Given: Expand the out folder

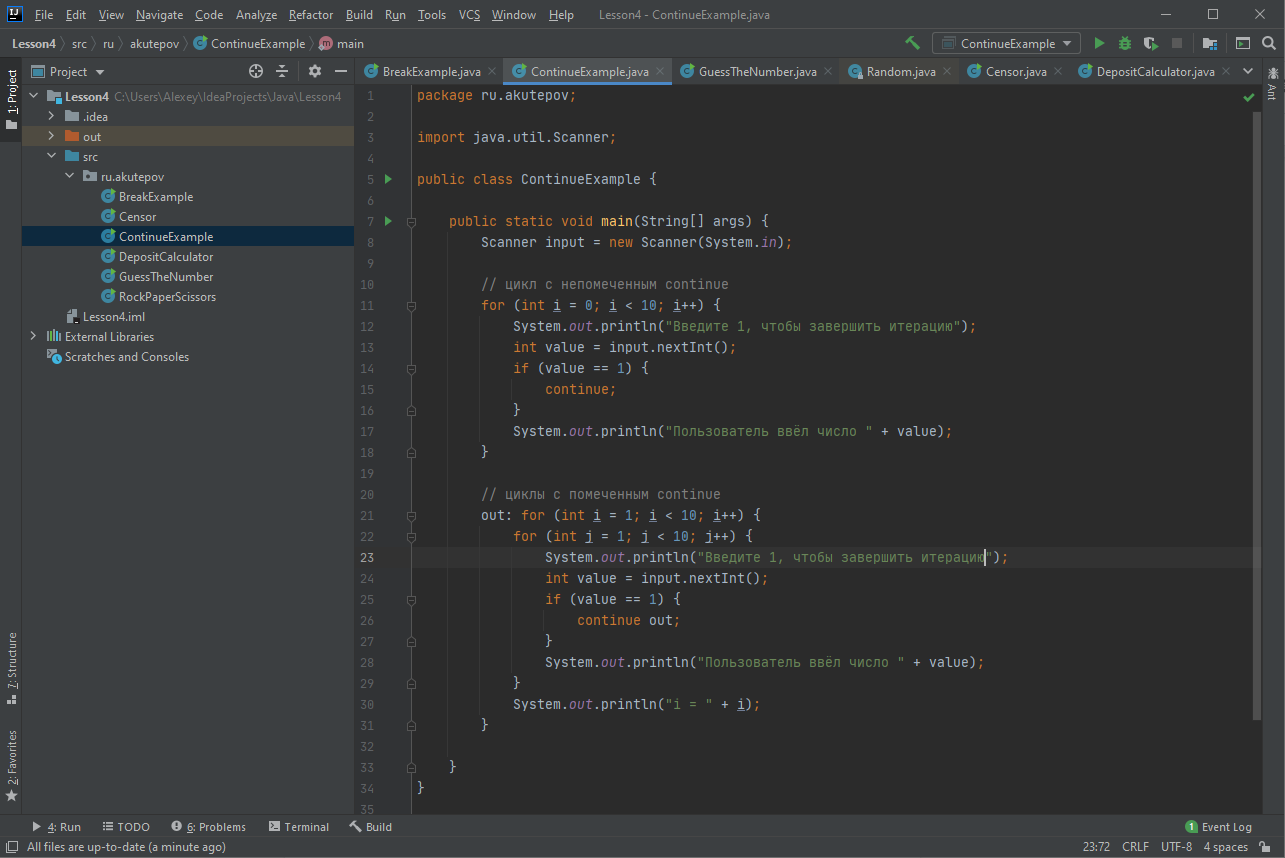Looking at the screenshot, I should (x=51, y=137).
